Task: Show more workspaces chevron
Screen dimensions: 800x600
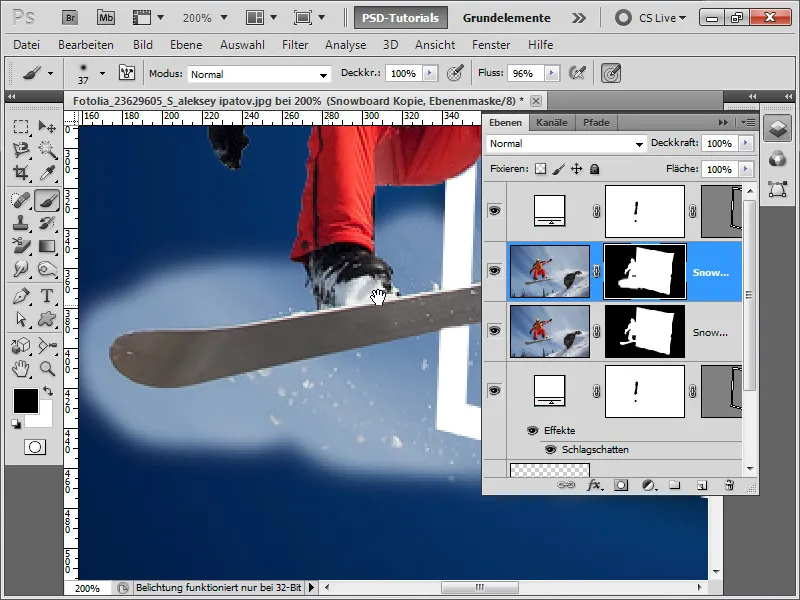Action: tap(579, 18)
